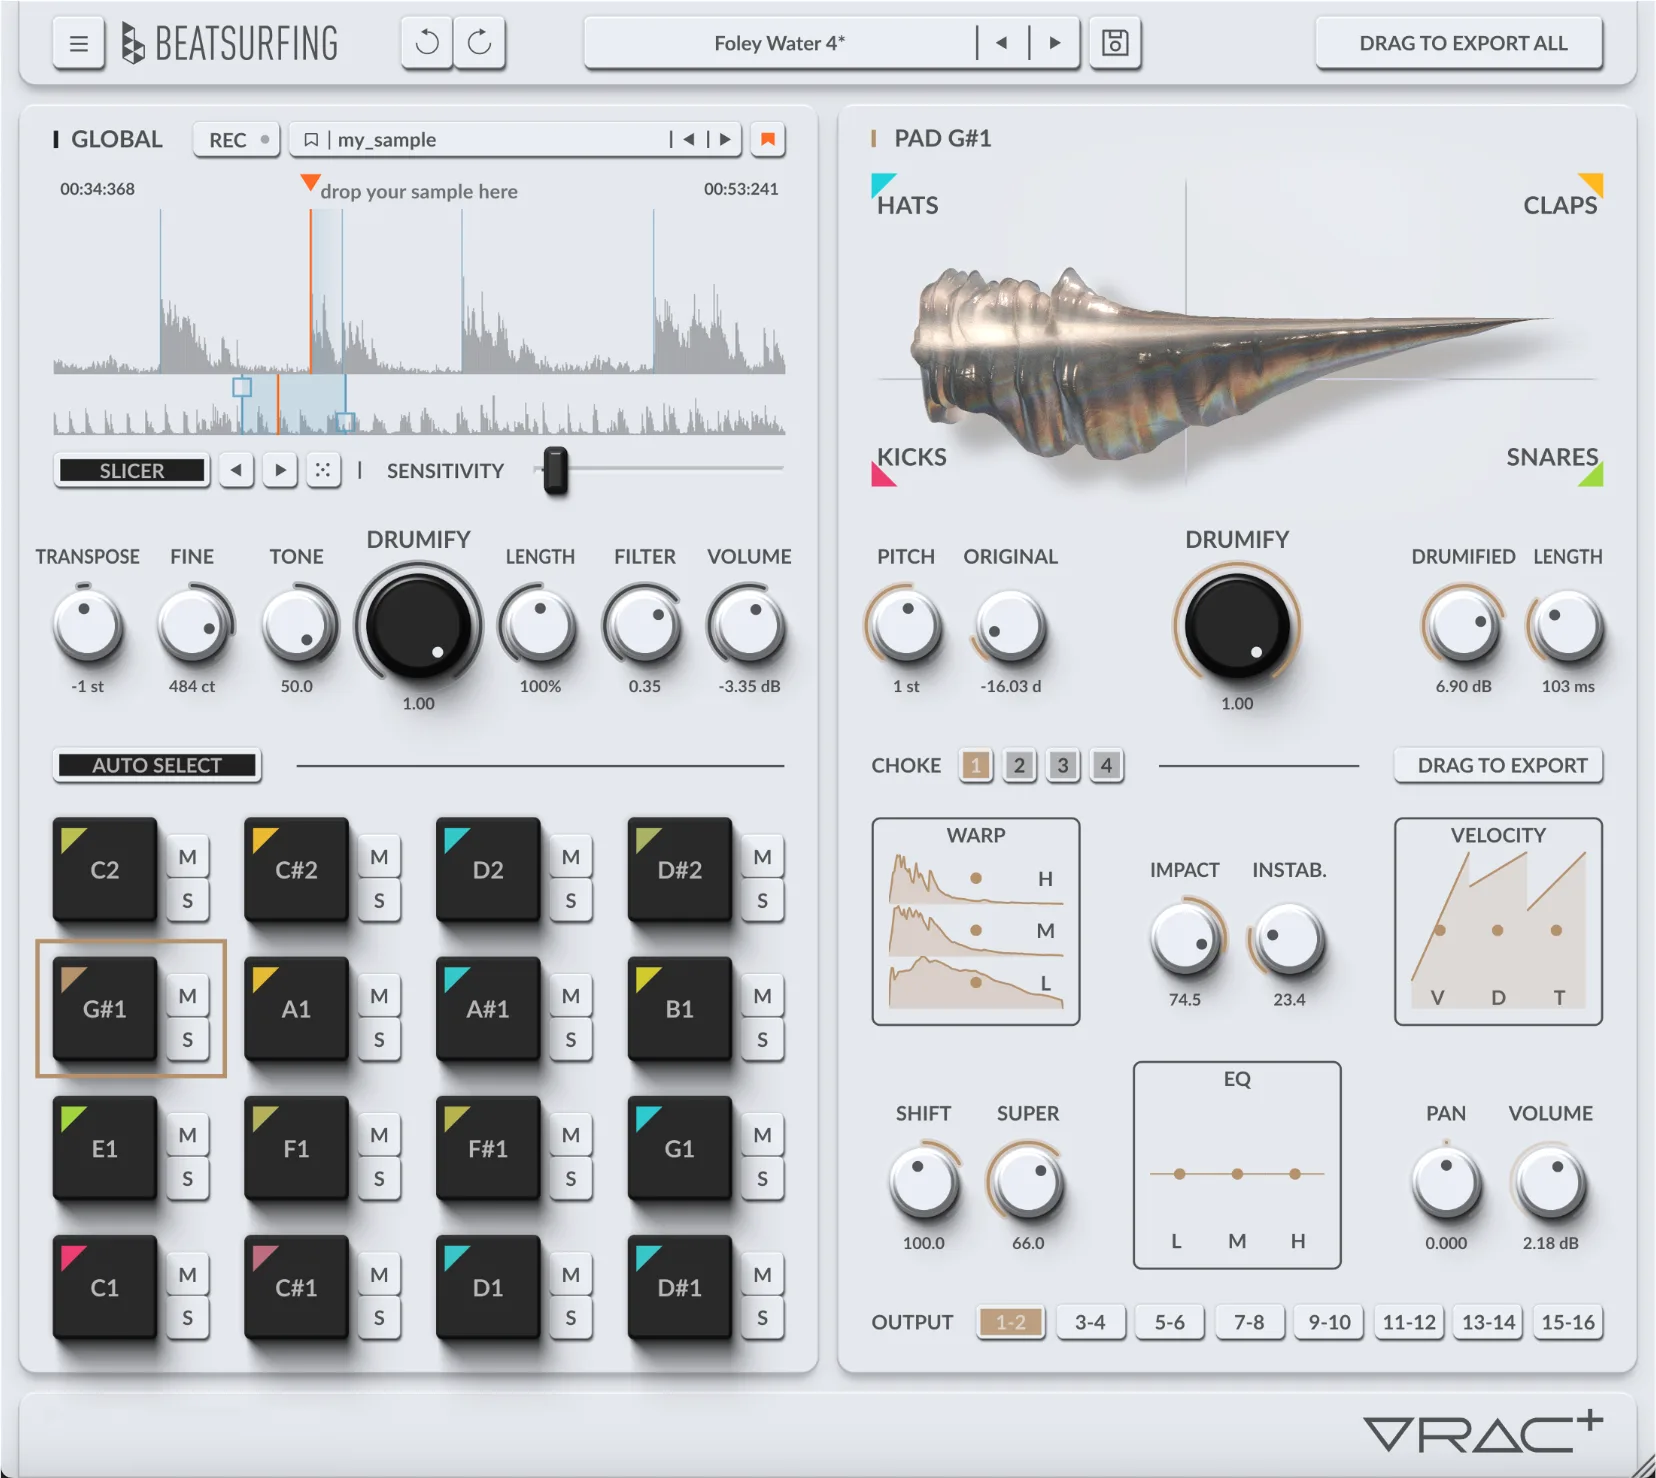This screenshot has height=1478, width=1656.
Task: Select output 3-4
Action: [x=1090, y=1322]
